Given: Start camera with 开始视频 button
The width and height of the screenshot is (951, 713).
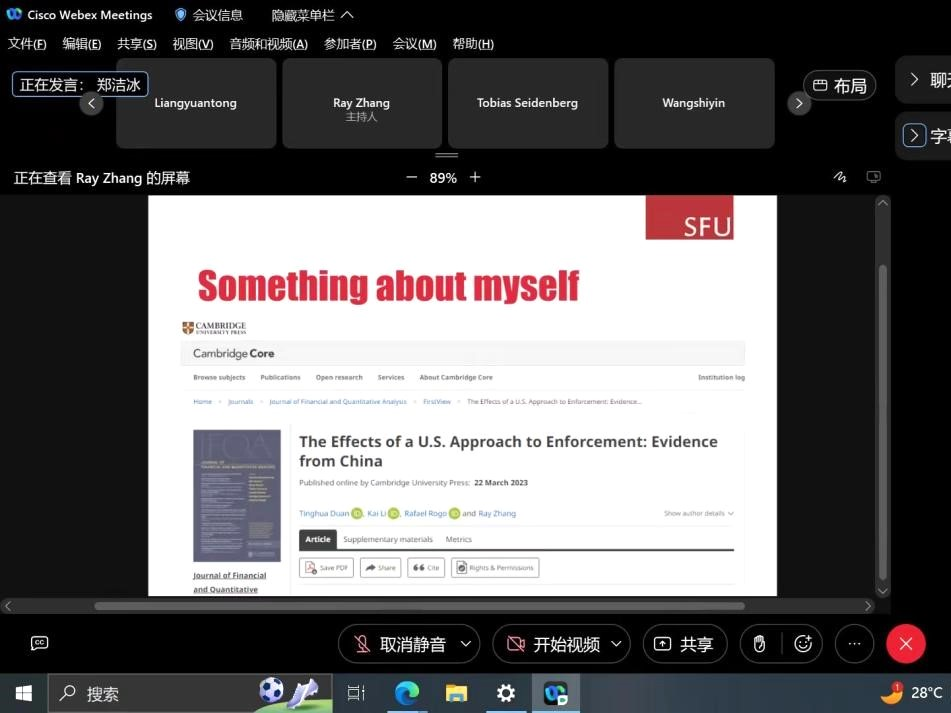Looking at the screenshot, I should [x=554, y=644].
